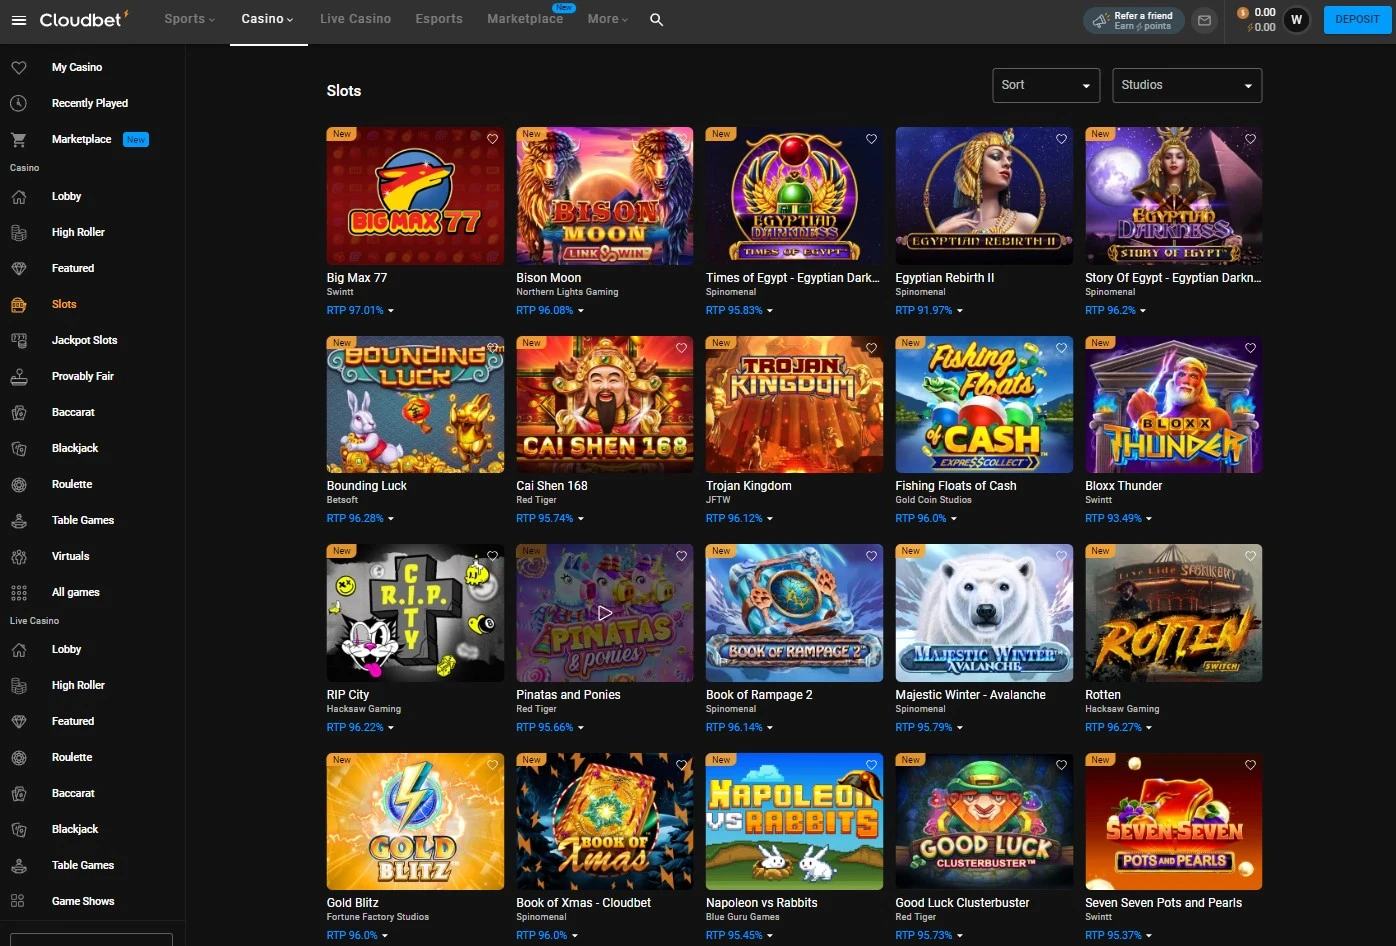Expand RTP 96.22% for RIP City
1396x946 pixels.
coord(360,727)
